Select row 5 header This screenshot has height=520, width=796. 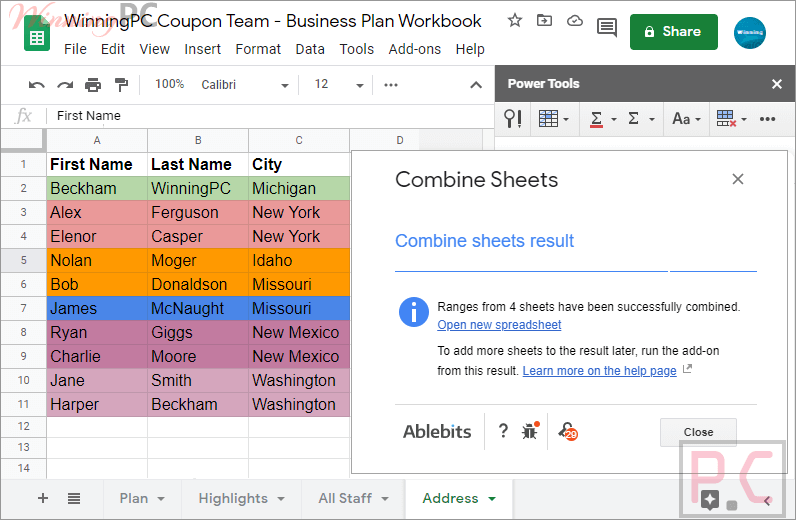click(23, 261)
